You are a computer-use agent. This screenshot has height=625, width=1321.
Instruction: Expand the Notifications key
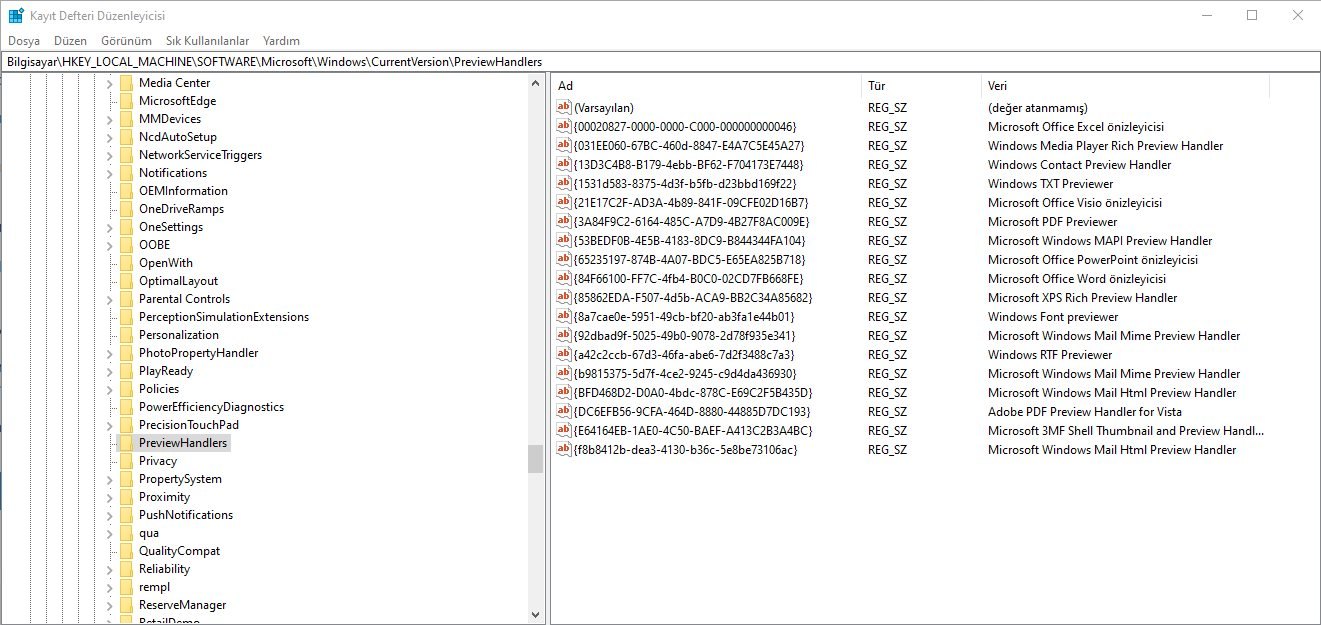pyautogui.click(x=110, y=173)
